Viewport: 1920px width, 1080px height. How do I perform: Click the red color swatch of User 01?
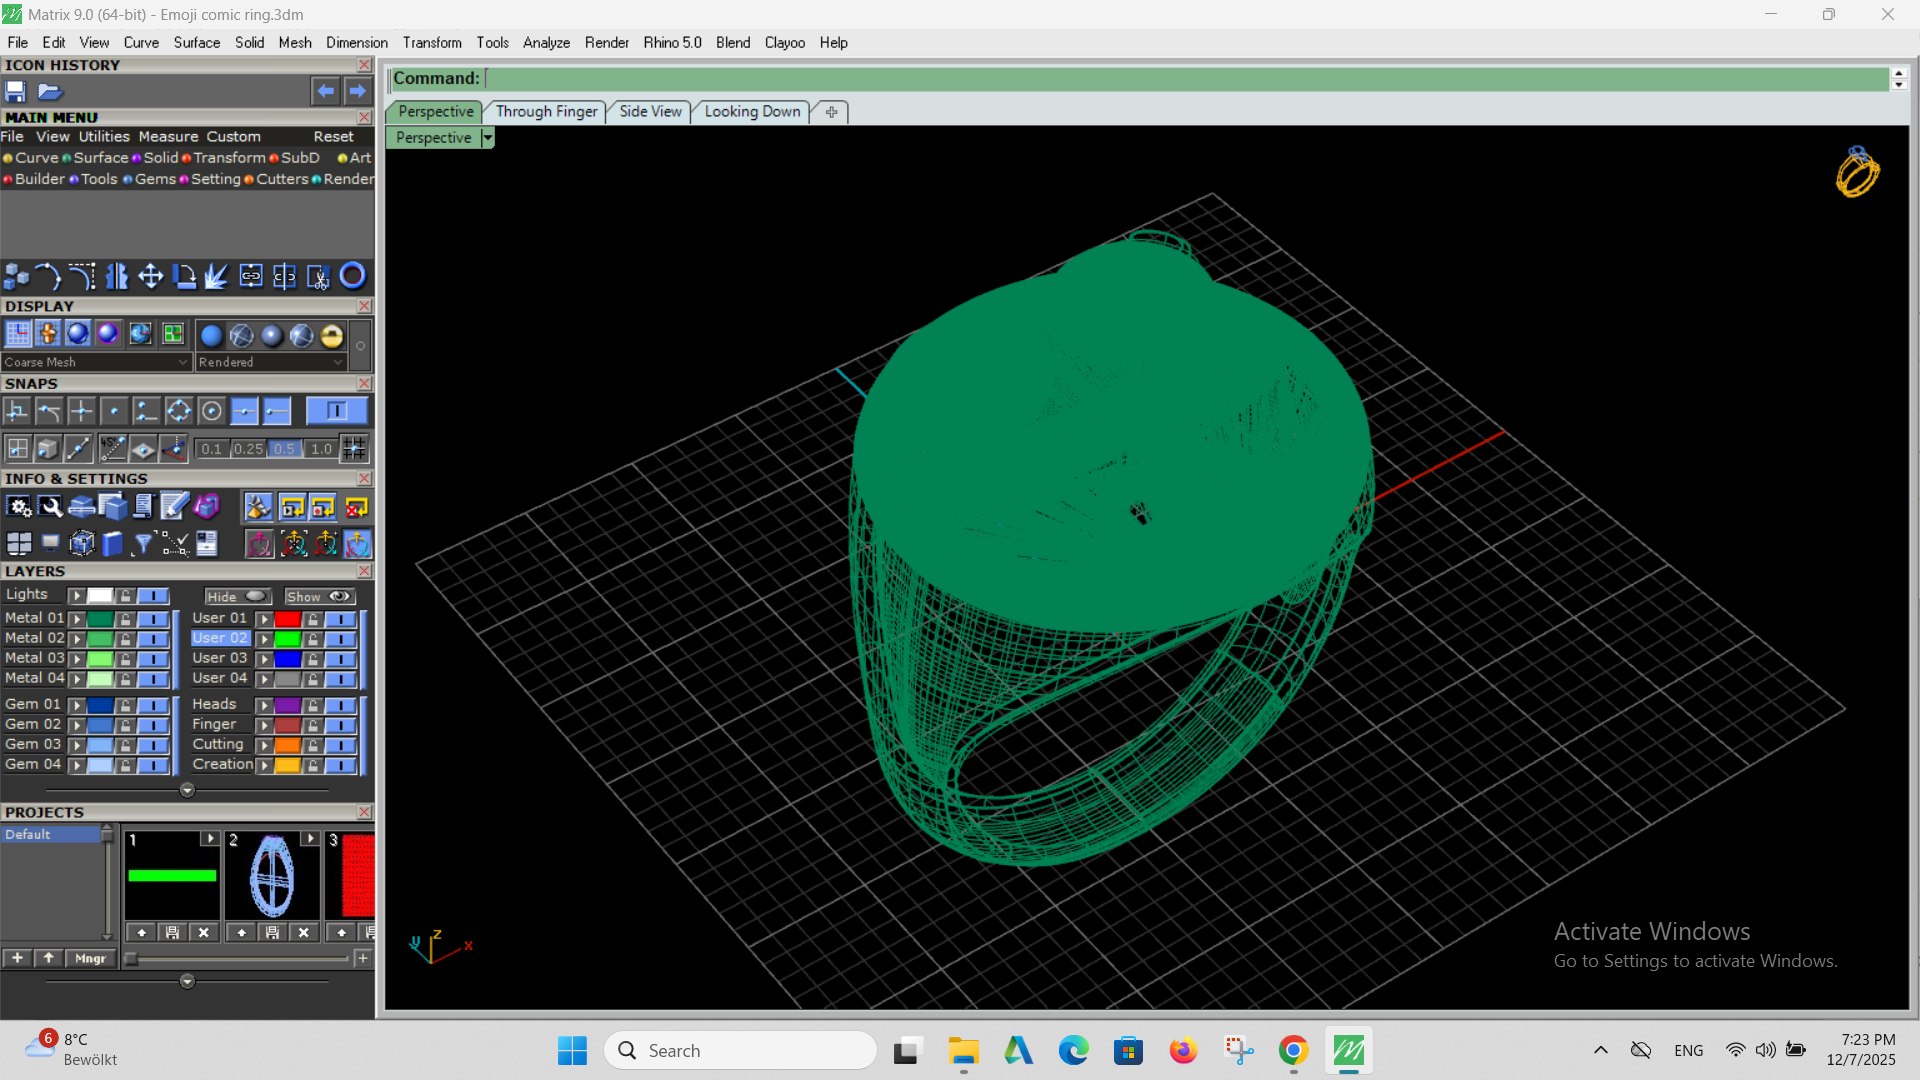point(287,619)
